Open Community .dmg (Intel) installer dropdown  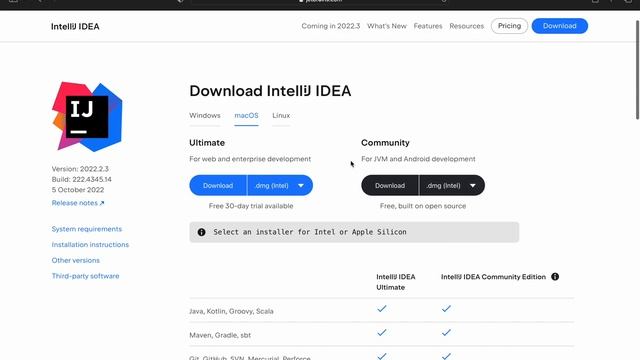[x=452, y=185]
